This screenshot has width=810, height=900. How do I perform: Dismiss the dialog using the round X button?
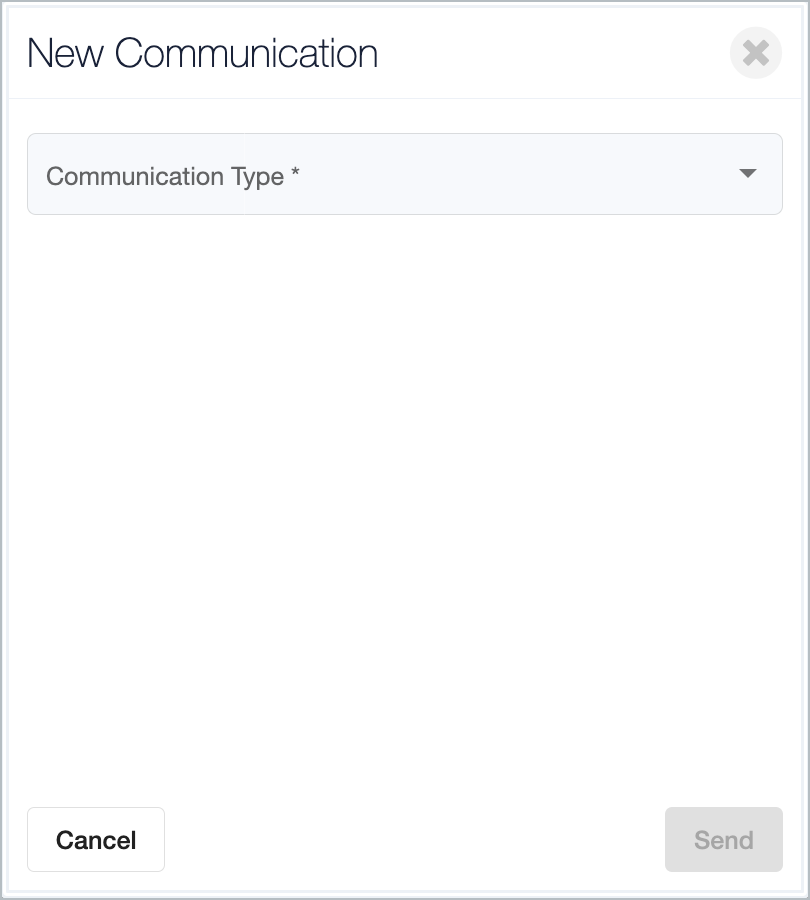pos(755,53)
